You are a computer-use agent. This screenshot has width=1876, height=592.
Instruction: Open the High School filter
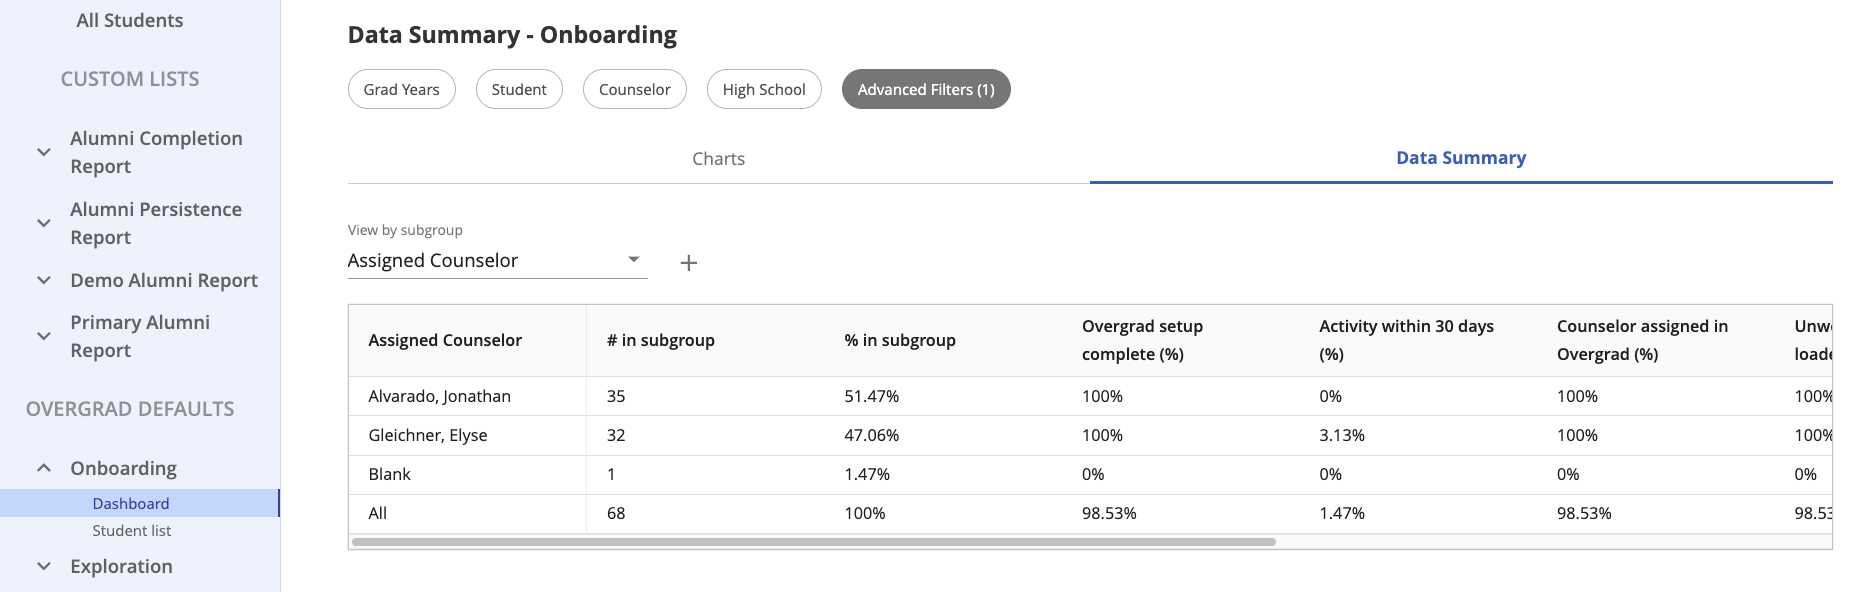[764, 89]
